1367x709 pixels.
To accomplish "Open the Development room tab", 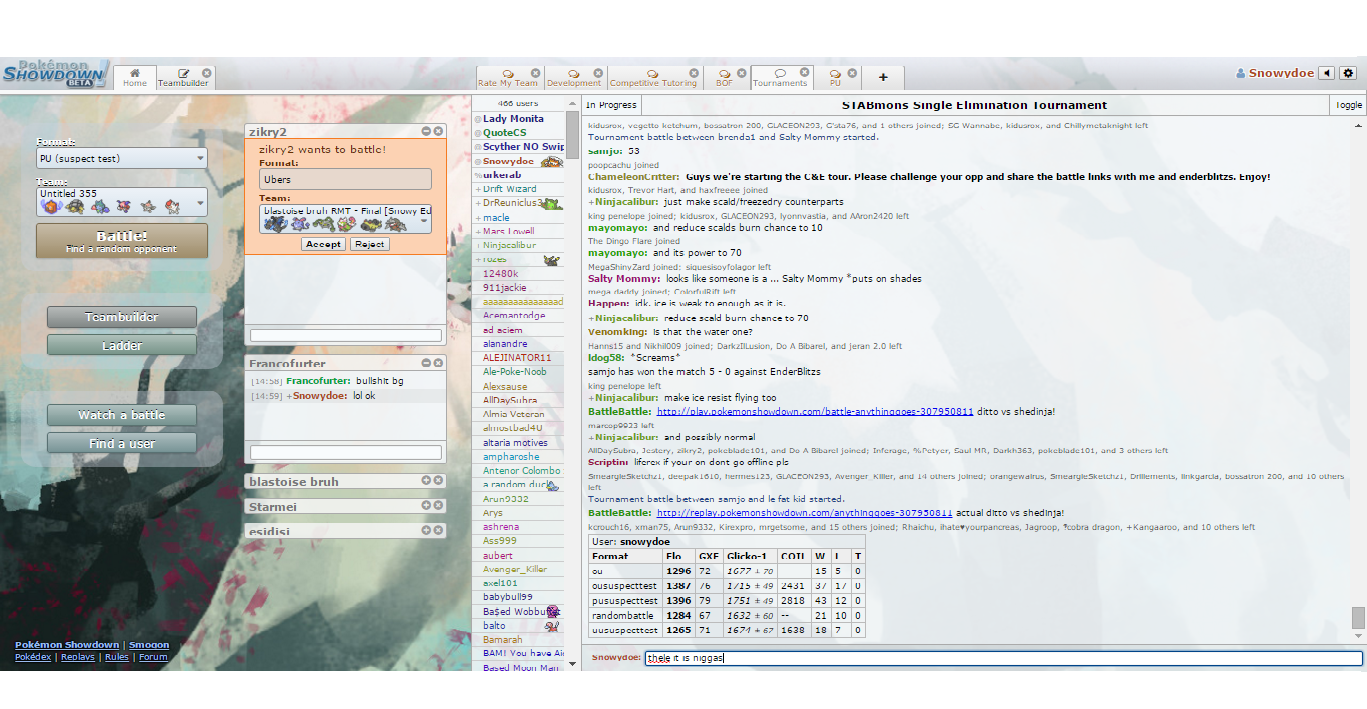I will [x=574, y=77].
